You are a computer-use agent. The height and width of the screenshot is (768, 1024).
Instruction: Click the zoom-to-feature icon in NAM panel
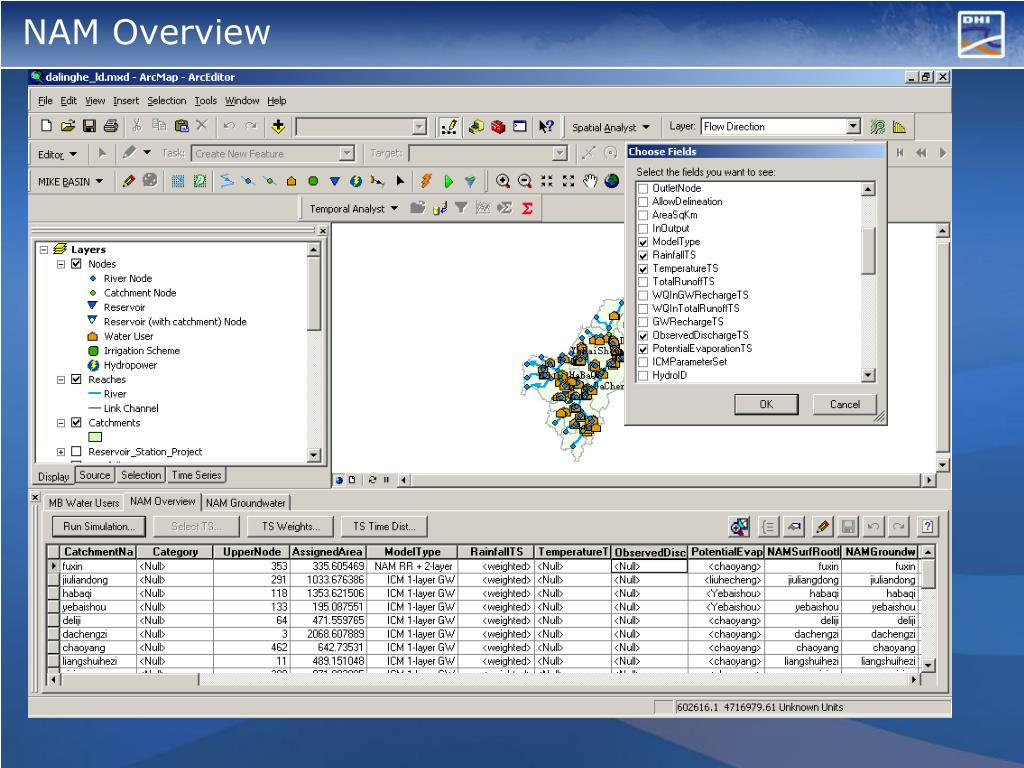(739, 526)
